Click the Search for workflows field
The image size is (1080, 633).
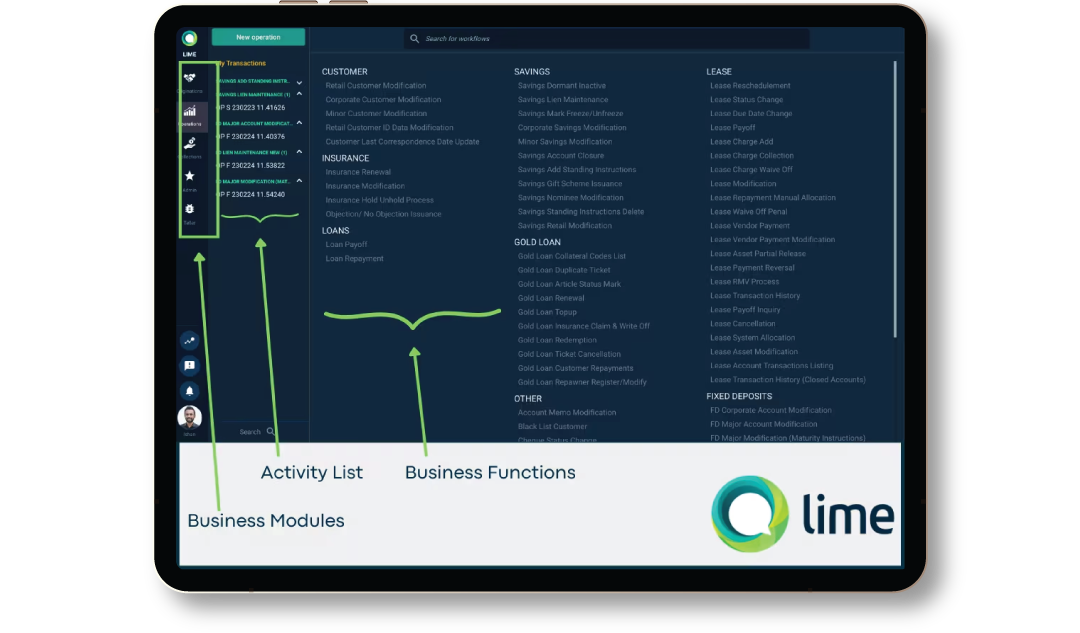tap(600, 38)
